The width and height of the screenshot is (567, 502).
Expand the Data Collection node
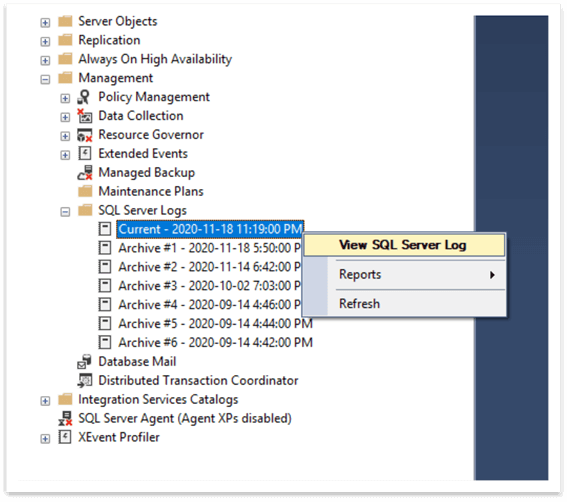tap(65, 117)
